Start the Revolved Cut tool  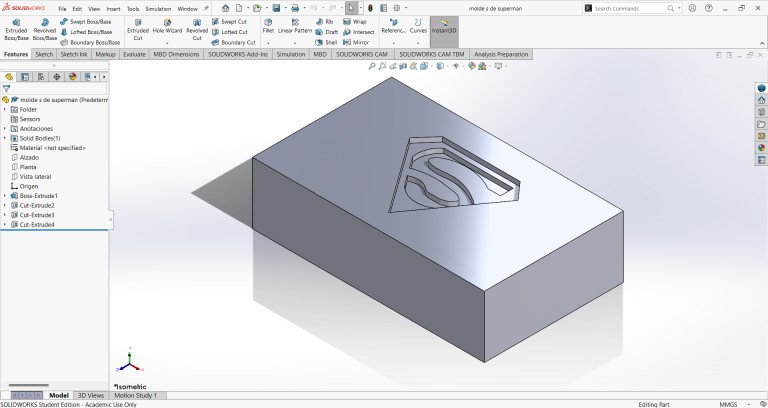(197, 30)
